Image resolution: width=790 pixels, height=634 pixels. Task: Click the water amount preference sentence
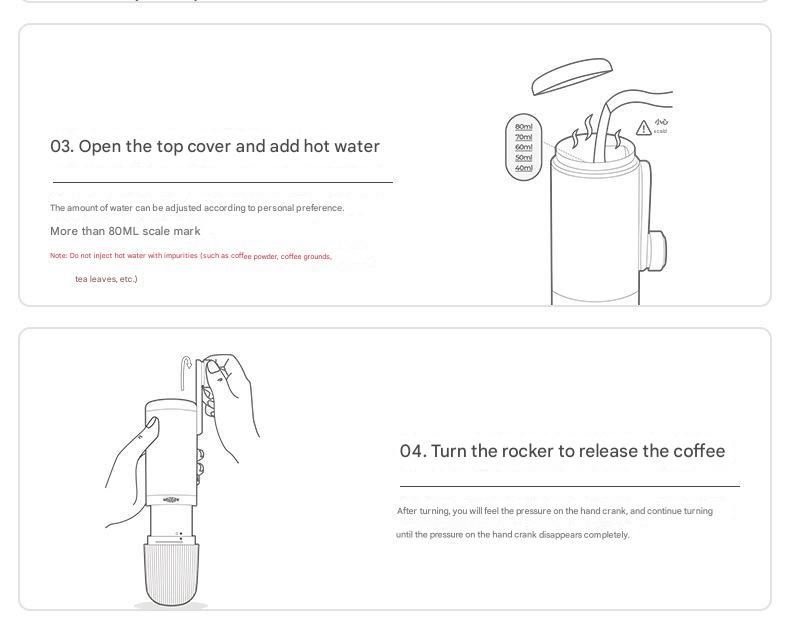(197, 208)
